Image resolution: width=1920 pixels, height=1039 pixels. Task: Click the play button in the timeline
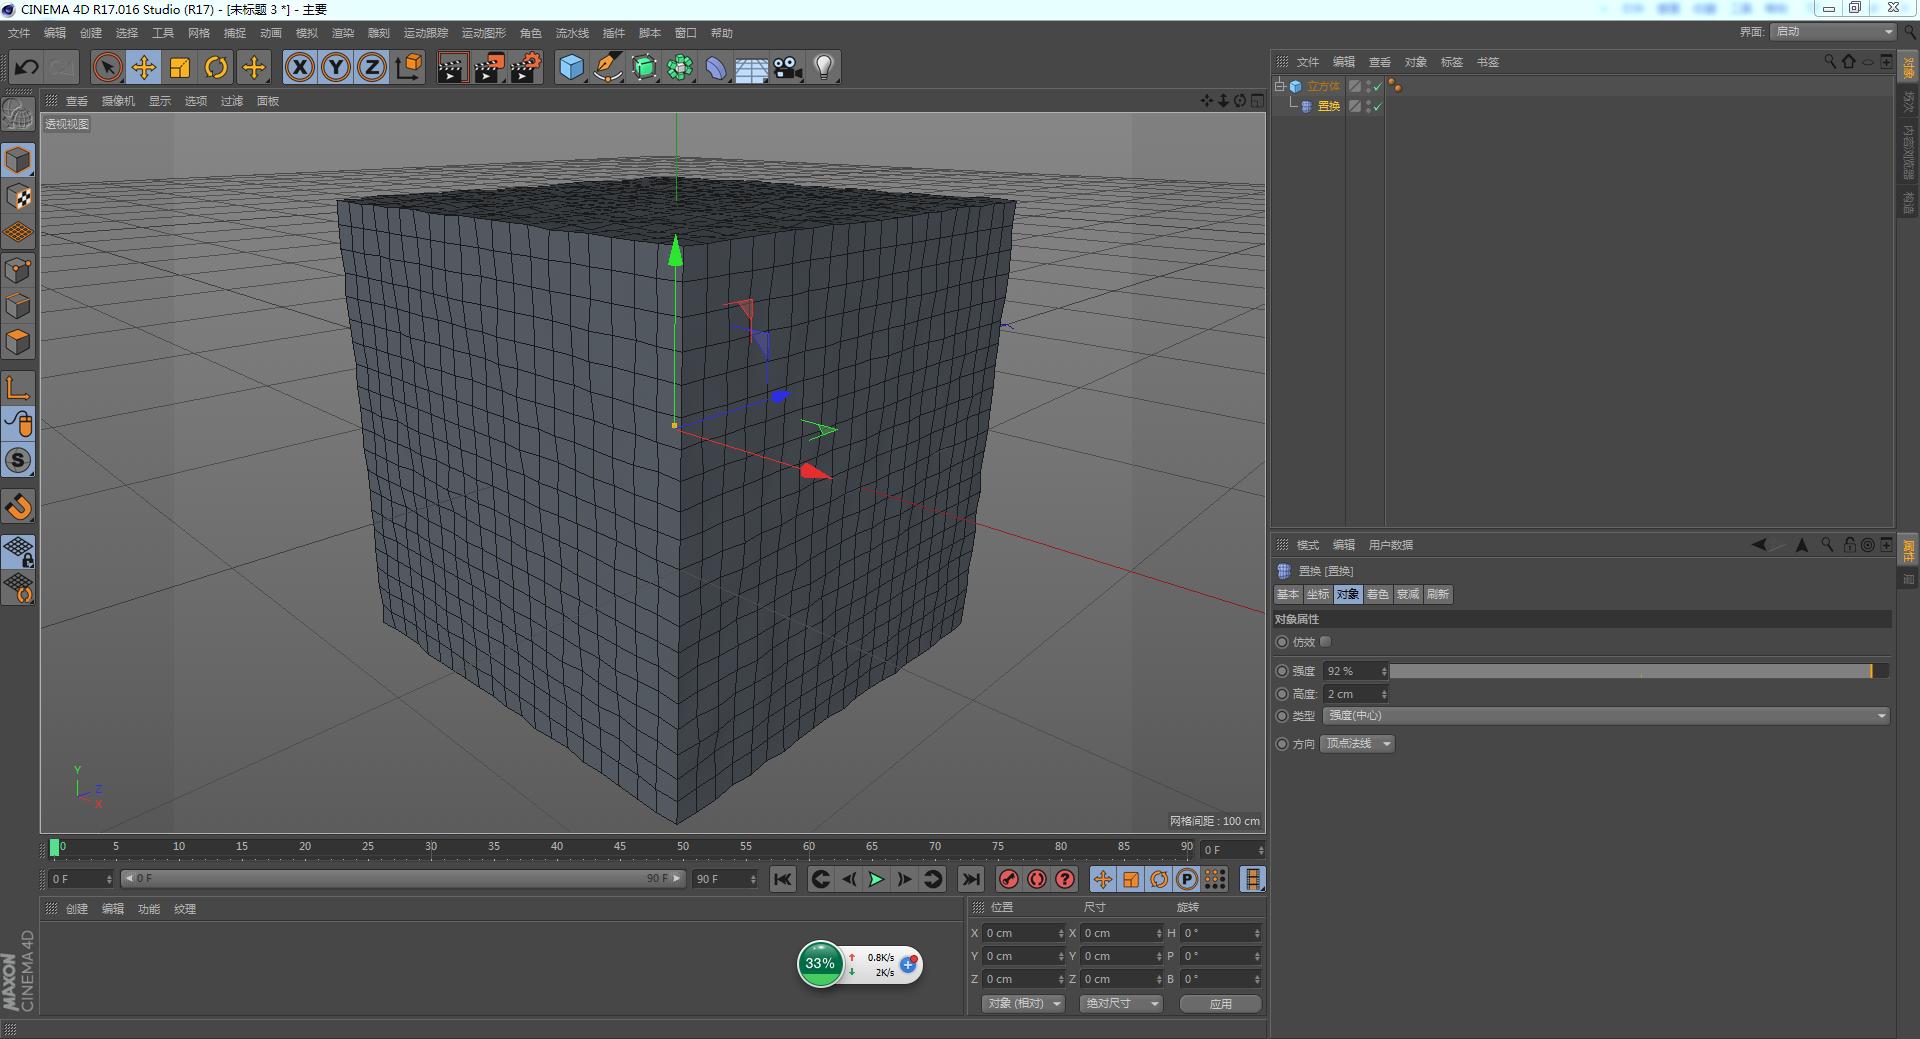[875, 879]
